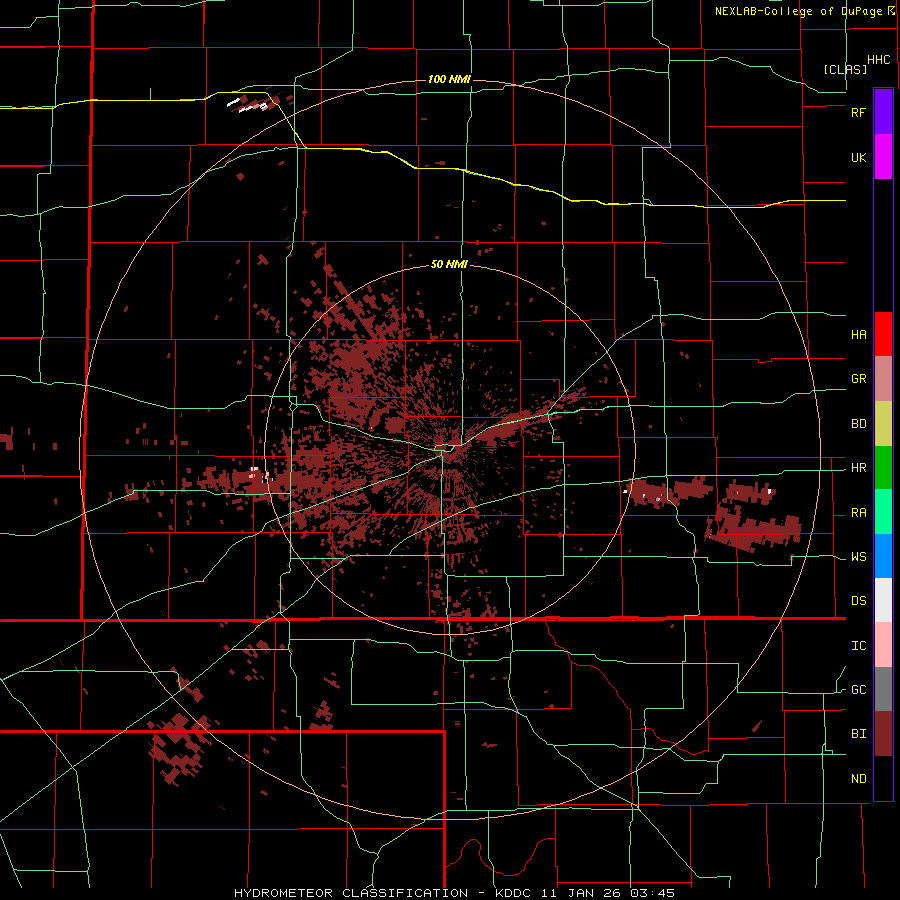This screenshot has width=900, height=900.
Task: Select the BD yellow legend color block
Action: 883,424
